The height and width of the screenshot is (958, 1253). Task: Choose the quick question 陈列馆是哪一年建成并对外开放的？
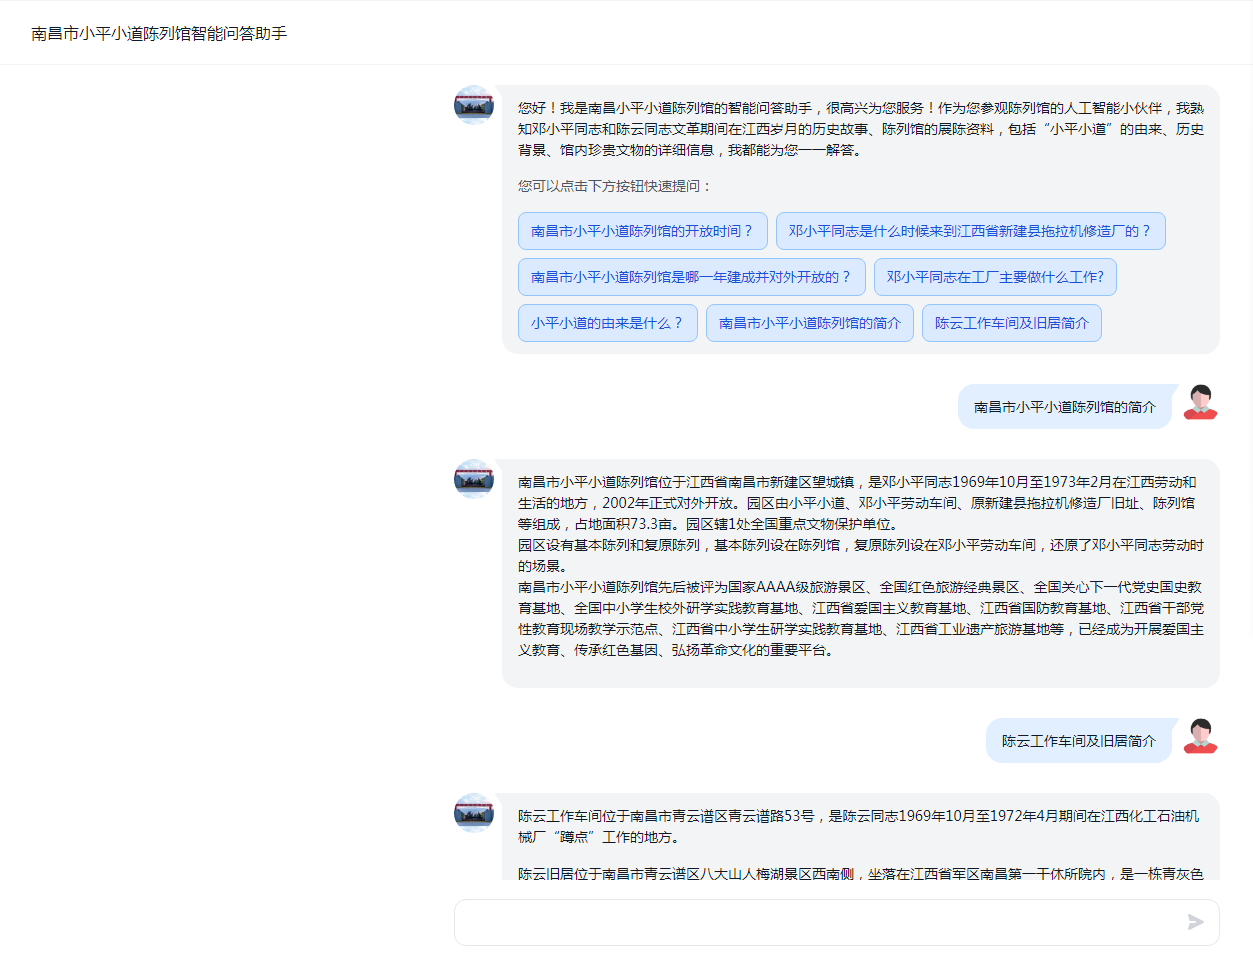(691, 277)
